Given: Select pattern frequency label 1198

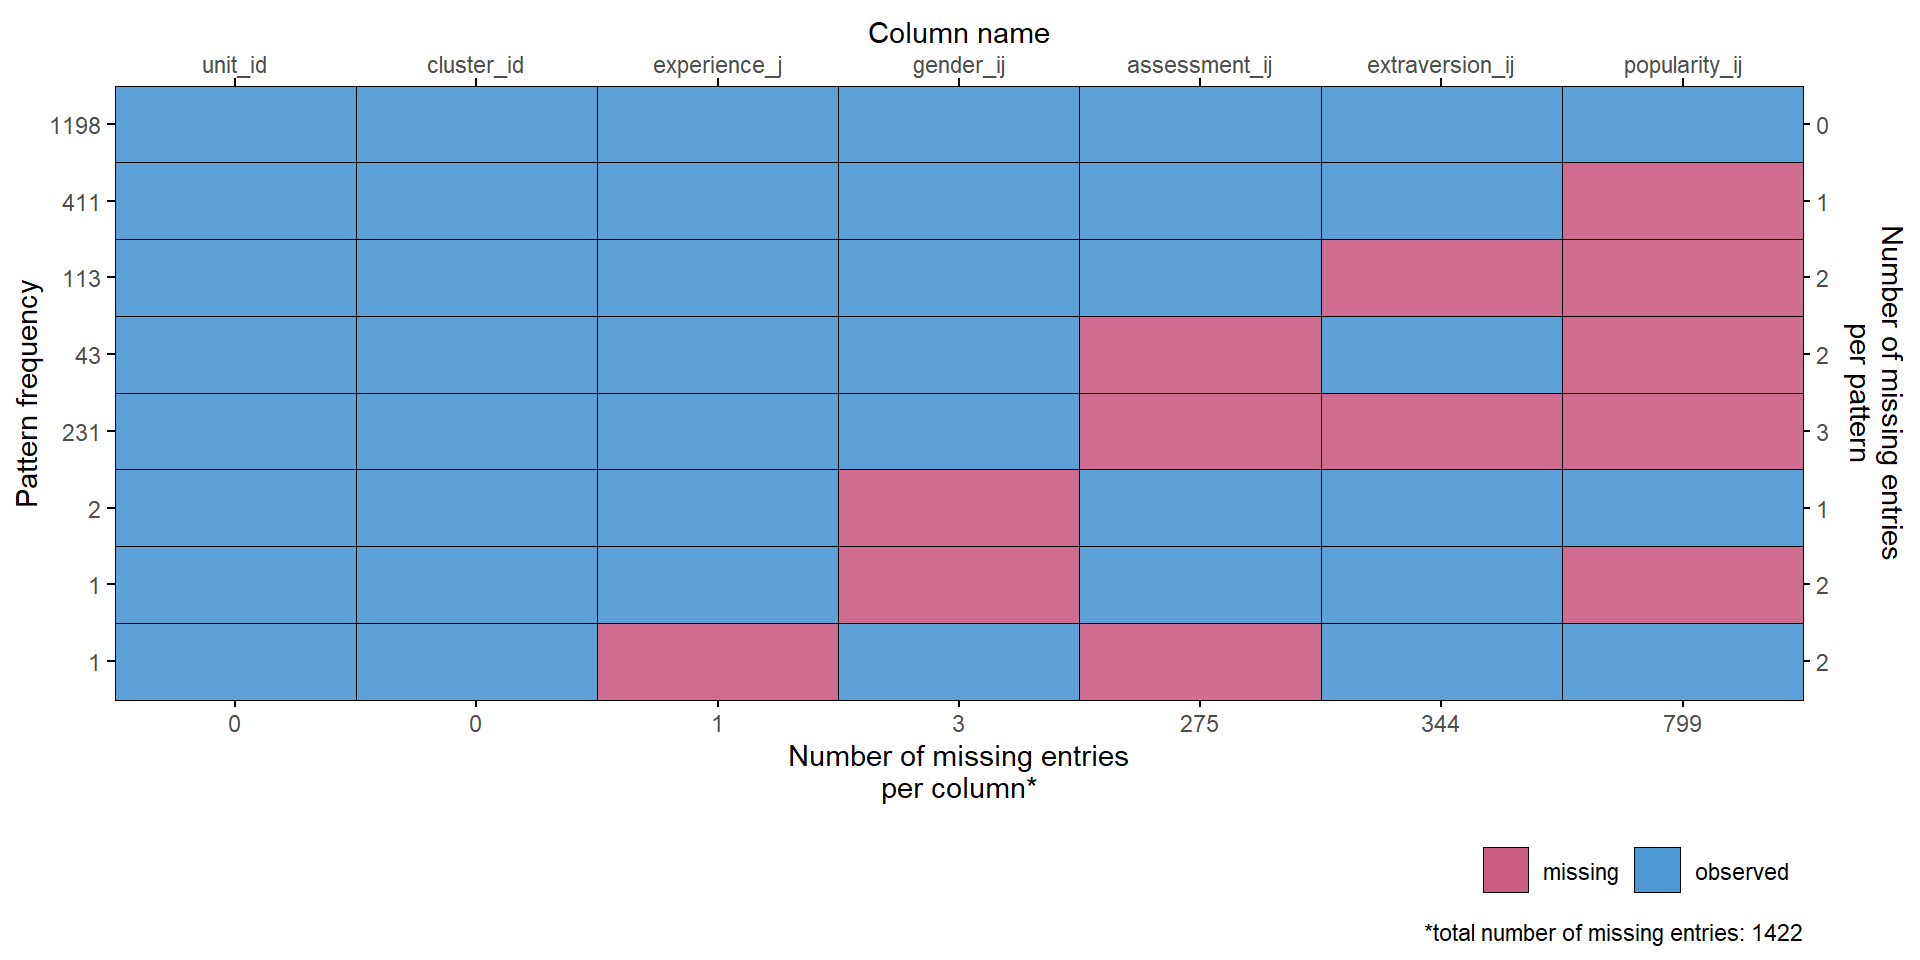Looking at the screenshot, I should 76,126.
